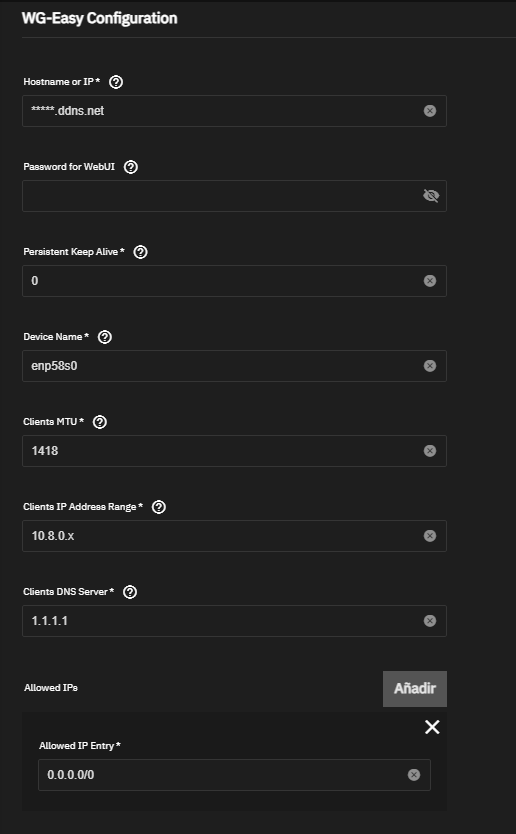
Task: Clear the 1.1.1.1 DNS server value
Action: point(430,621)
